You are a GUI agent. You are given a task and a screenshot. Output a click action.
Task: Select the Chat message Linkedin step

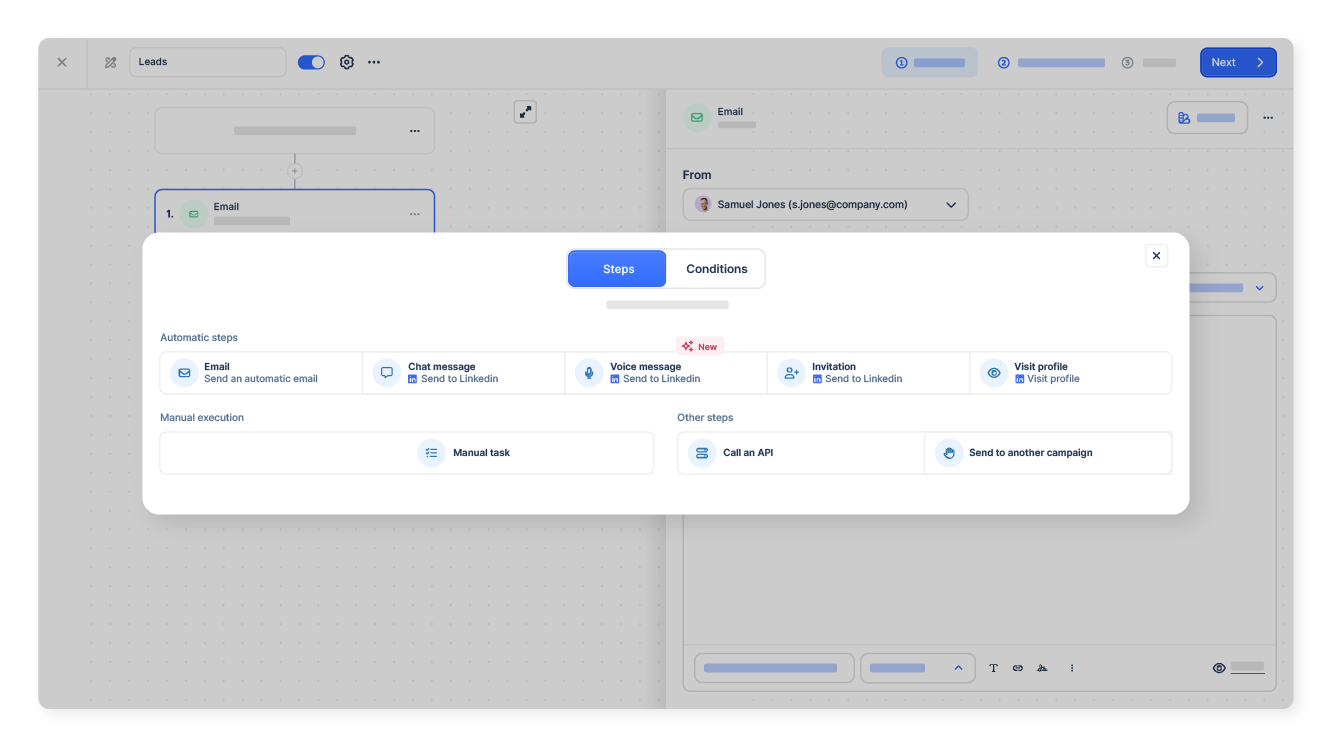pyautogui.click(x=463, y=372)
